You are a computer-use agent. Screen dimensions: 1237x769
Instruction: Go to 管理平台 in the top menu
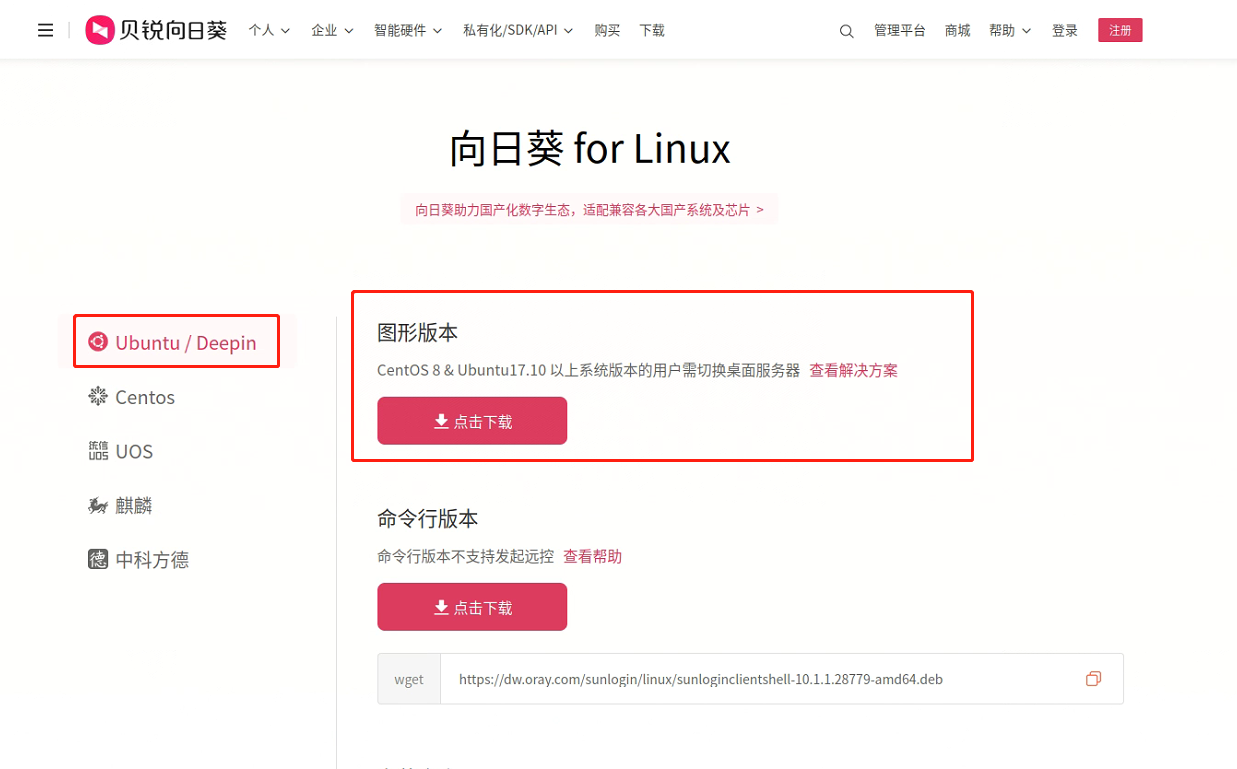click(899, 30)
